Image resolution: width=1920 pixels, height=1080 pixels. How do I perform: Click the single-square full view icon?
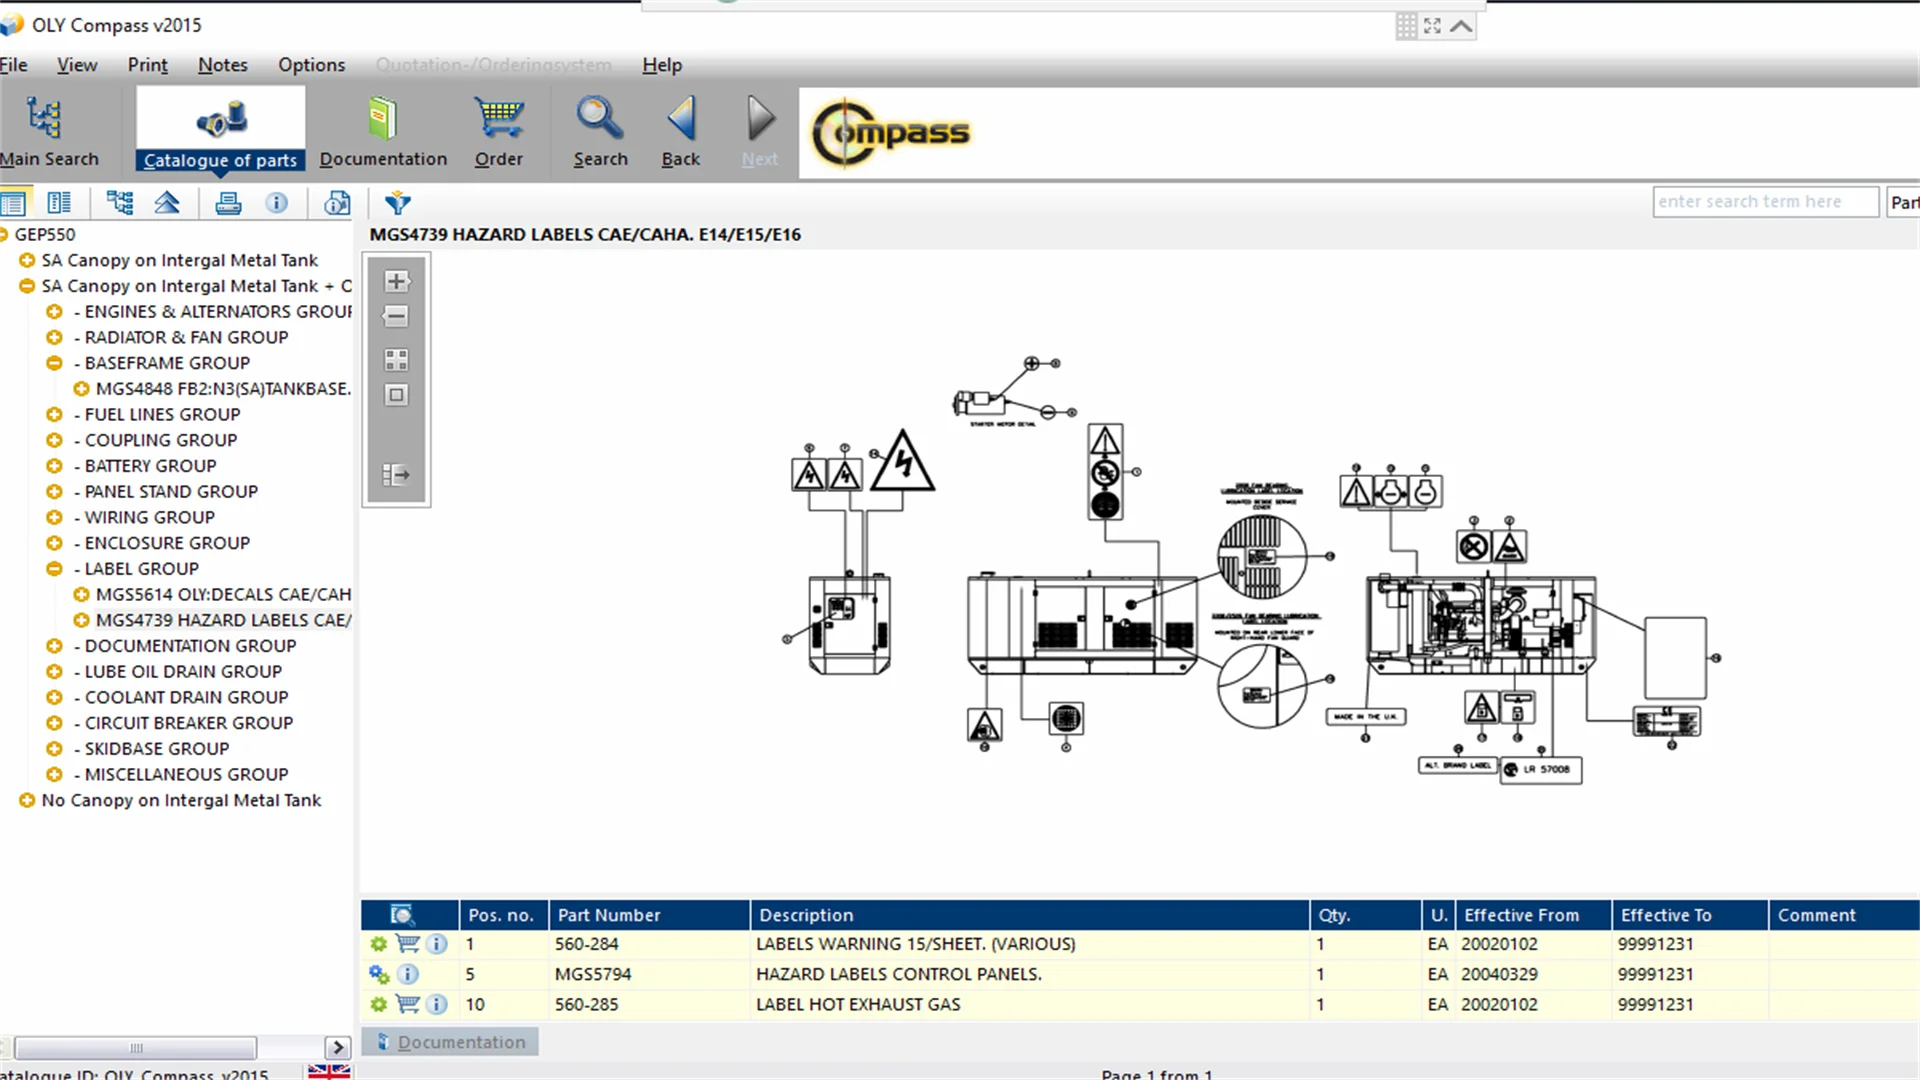pos(396,395)
